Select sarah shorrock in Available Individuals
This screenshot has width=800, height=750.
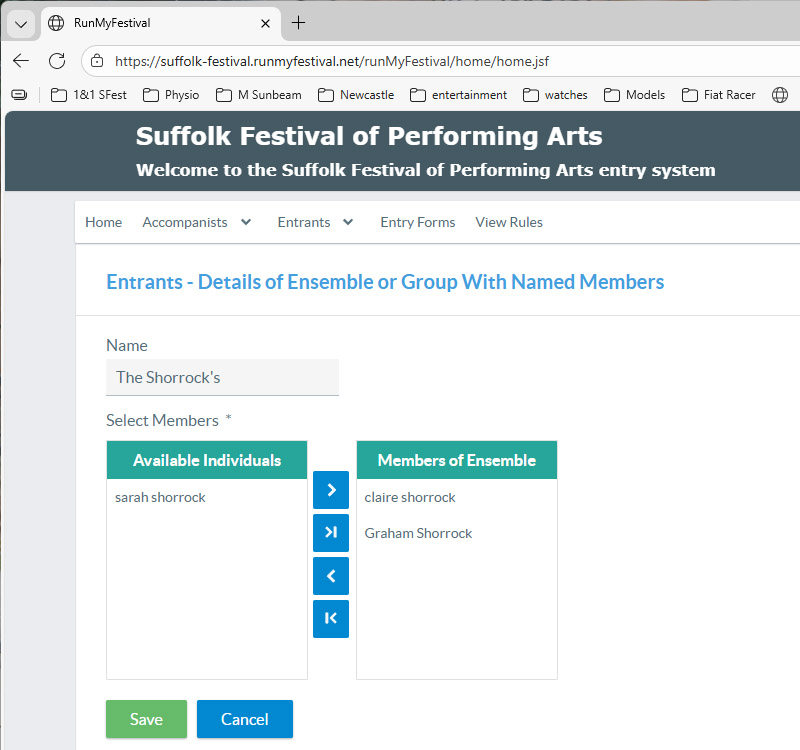[x=160, y=497]
